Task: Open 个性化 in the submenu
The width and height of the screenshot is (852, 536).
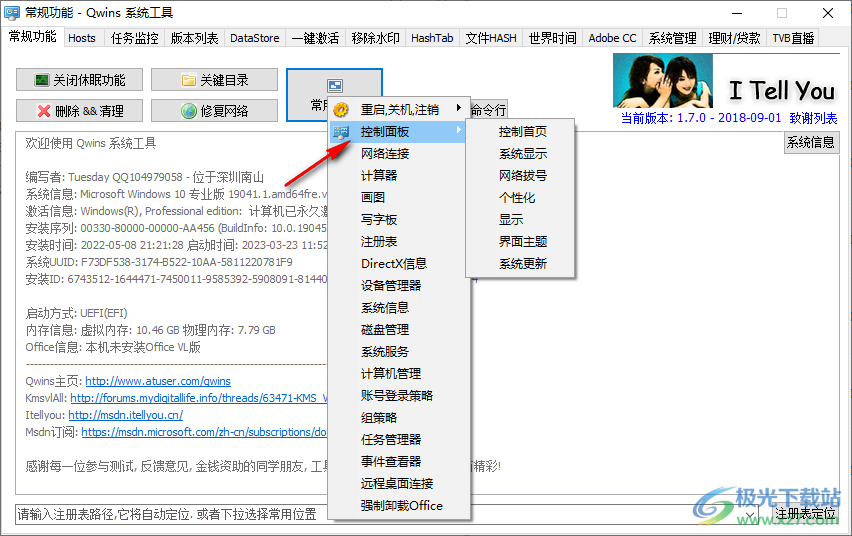Action: tap(520, 198)
